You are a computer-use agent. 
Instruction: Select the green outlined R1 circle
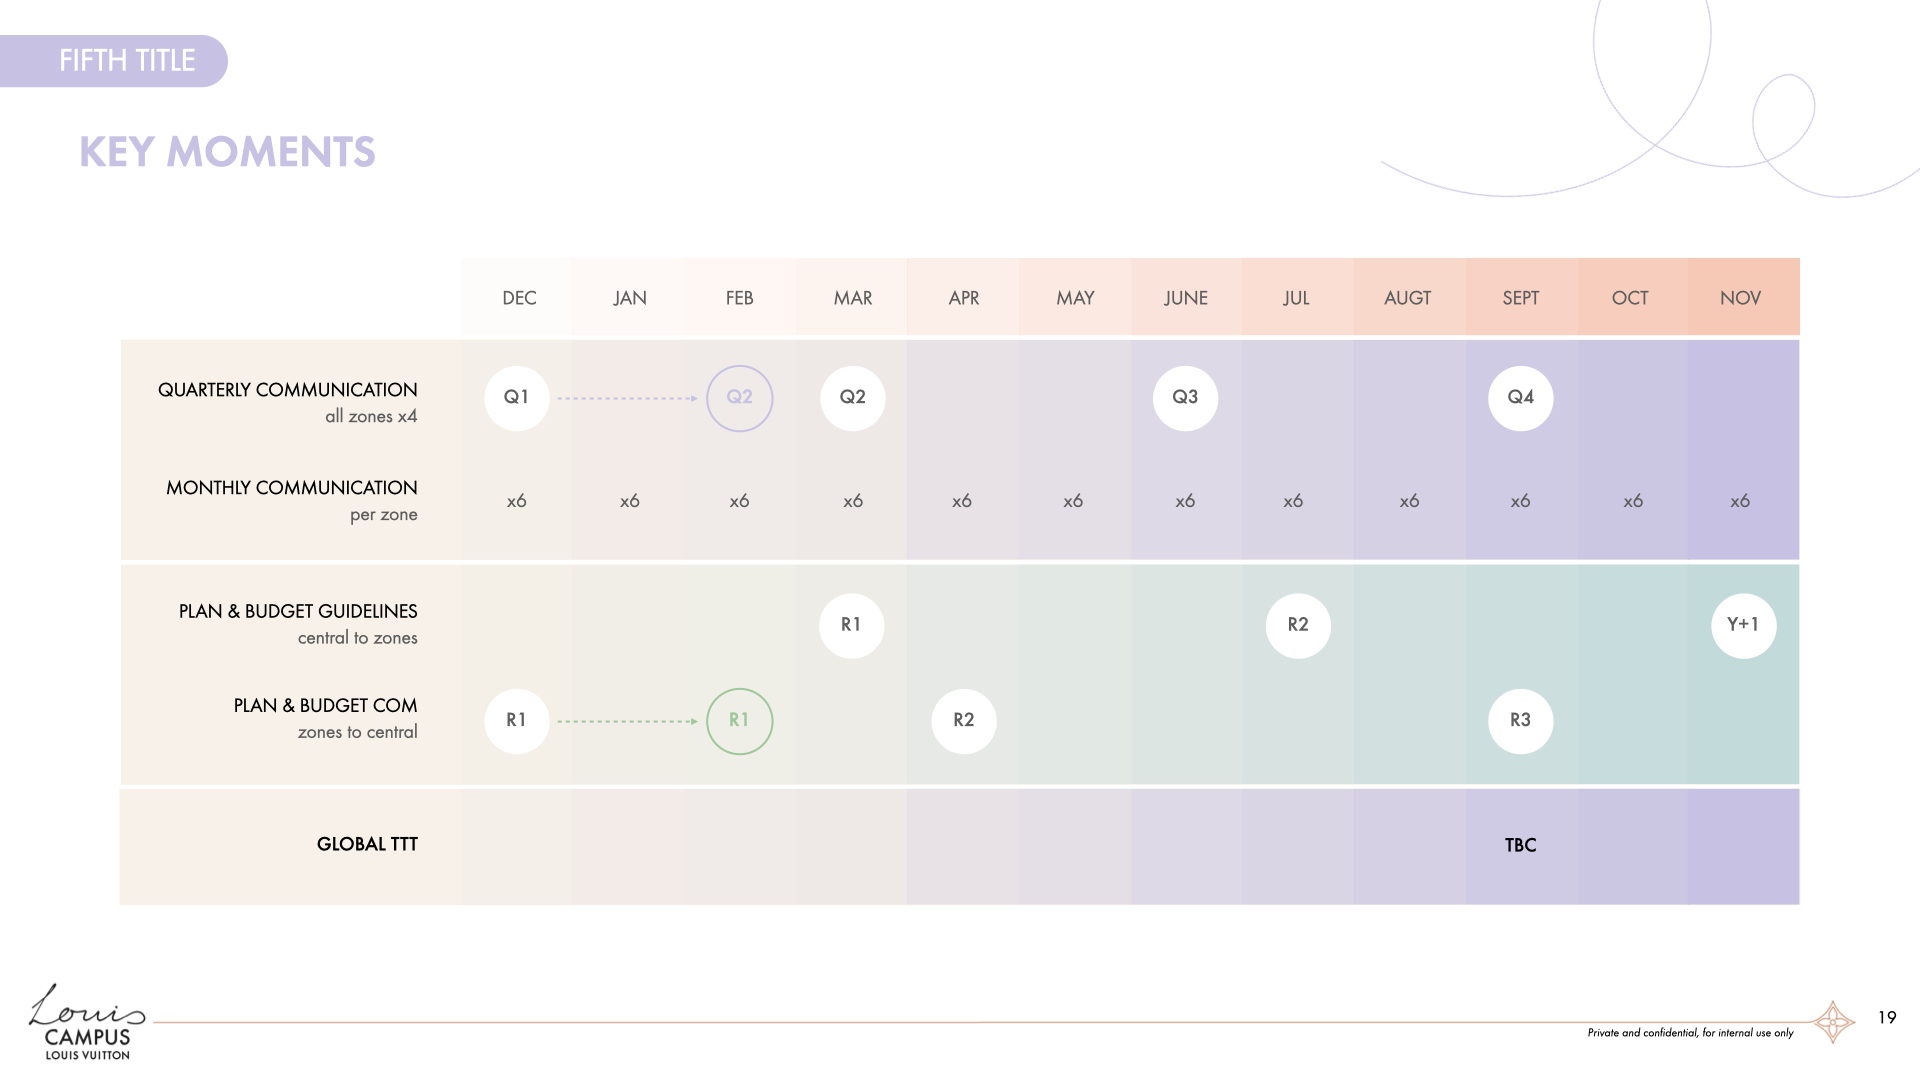(739, 721)
